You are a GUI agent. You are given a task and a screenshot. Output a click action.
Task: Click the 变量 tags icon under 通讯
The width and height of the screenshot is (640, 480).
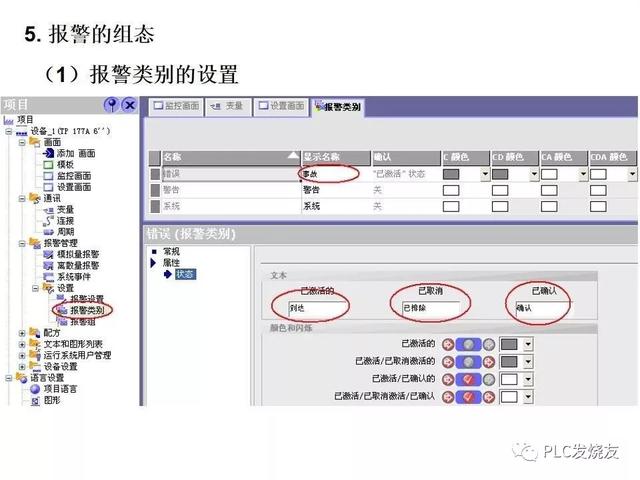(48, 209)
